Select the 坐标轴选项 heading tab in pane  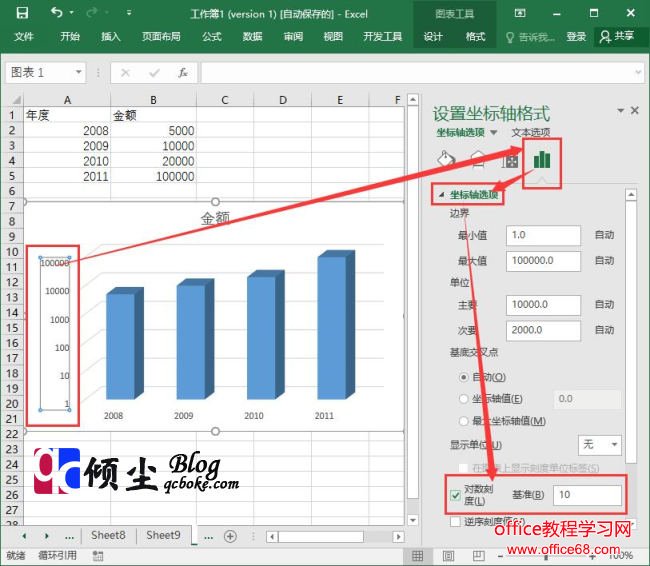pos(460,132)
